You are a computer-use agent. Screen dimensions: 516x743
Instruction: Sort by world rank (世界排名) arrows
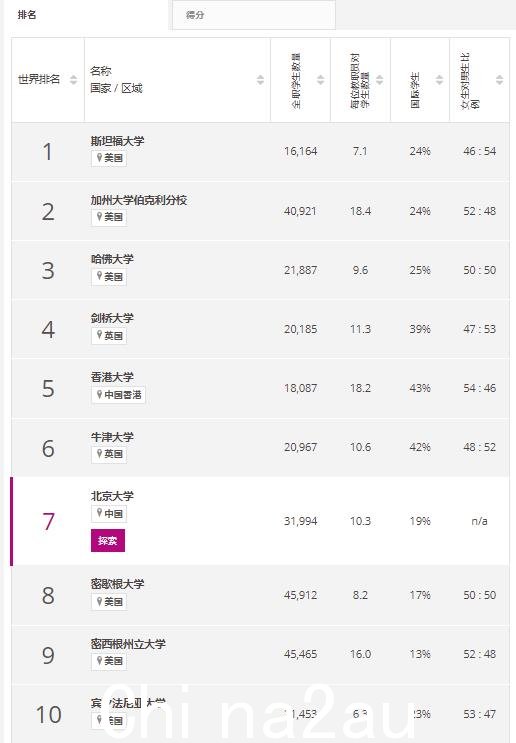coord(73,80)
